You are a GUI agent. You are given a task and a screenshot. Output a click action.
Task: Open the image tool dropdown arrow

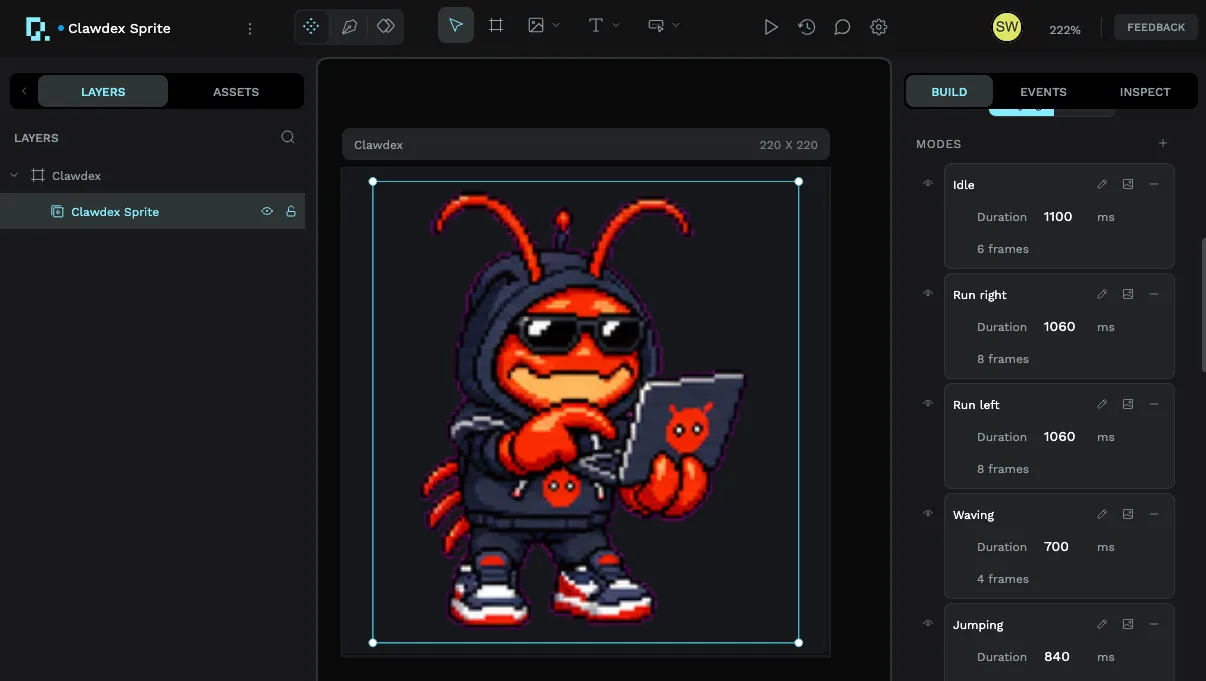tap(556, 25)
